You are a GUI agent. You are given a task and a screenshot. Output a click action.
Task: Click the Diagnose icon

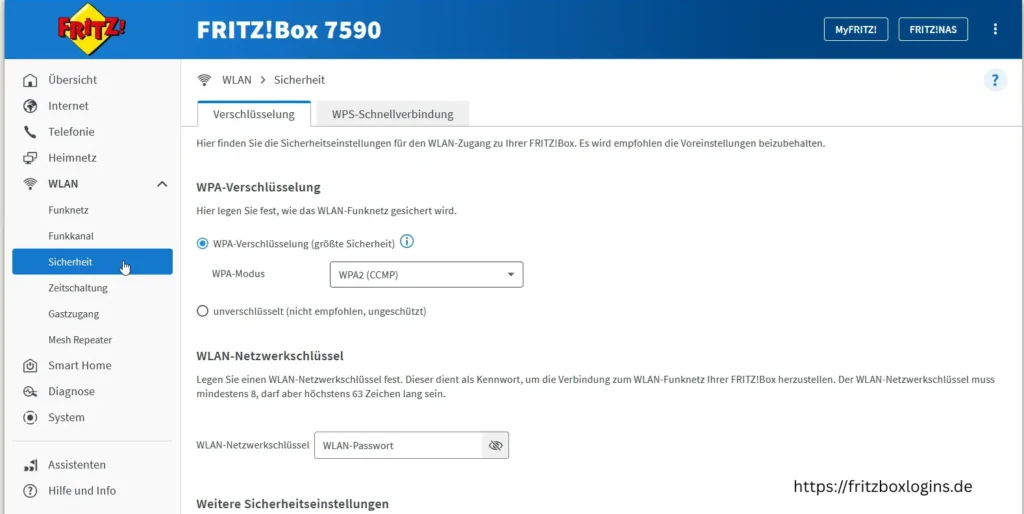(30, 392)
